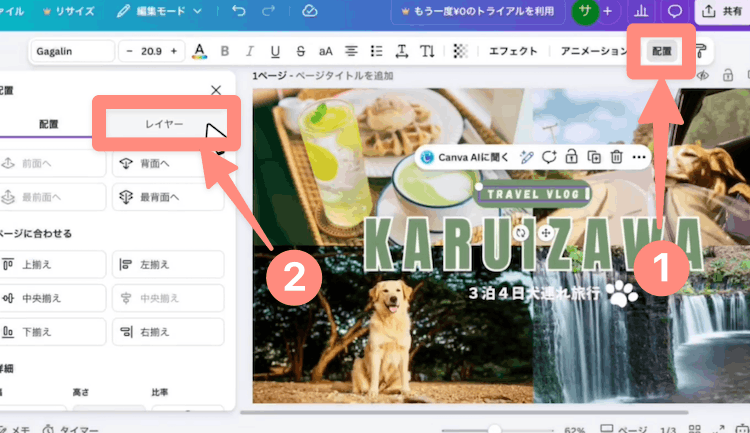Open the 編集モード dropdown

[159, 11]
